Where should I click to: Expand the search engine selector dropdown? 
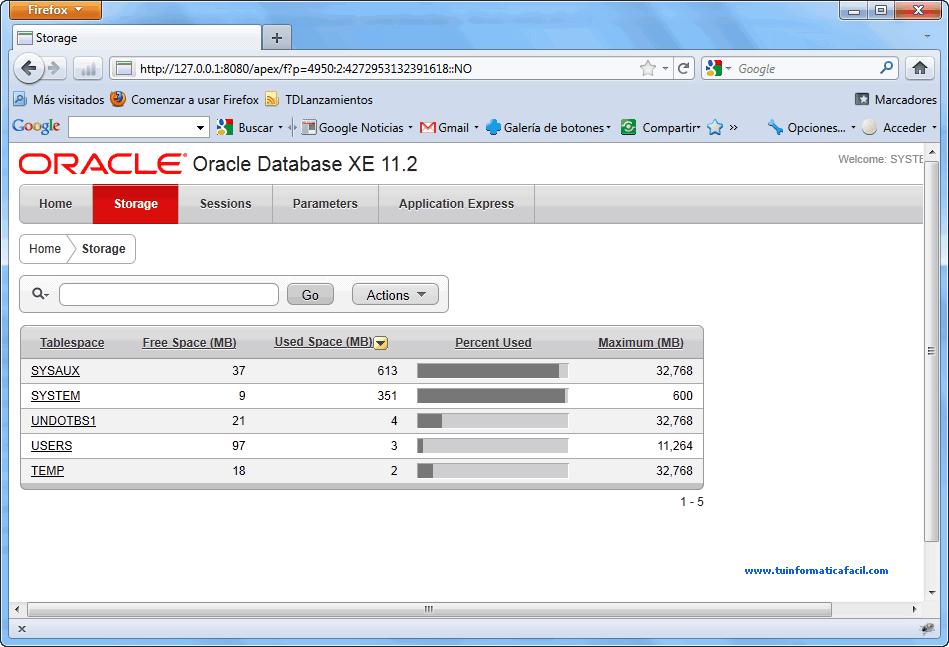coord(728,68)
